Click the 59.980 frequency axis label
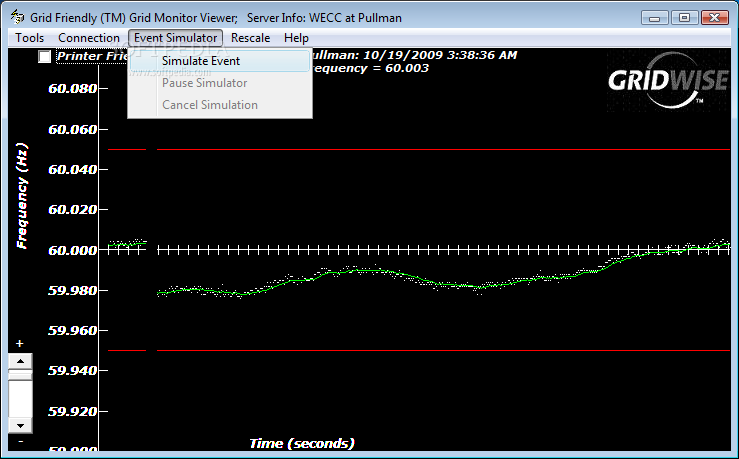The image size is (739, 459). pyautogui.click(x=73, y=290)
